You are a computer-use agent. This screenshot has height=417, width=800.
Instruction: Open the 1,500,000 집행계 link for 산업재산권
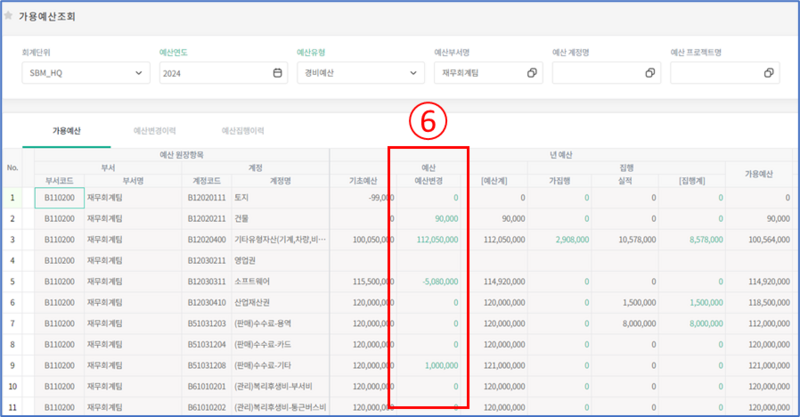pyautogui.click(x=706, y=303)
